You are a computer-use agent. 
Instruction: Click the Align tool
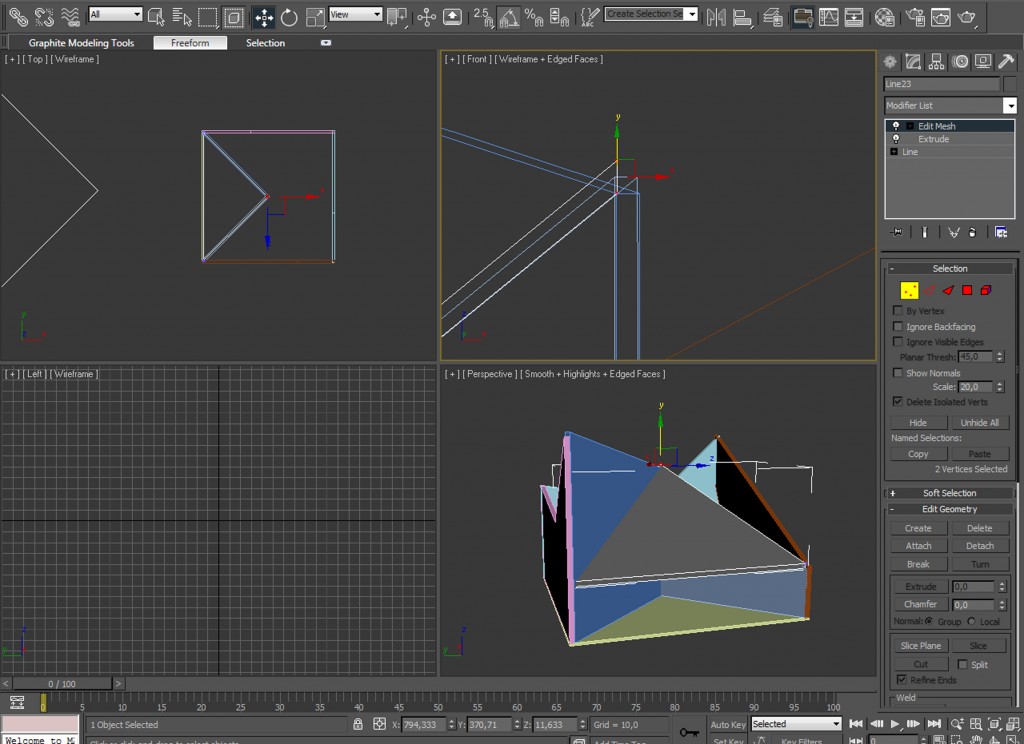pos(743,17)
